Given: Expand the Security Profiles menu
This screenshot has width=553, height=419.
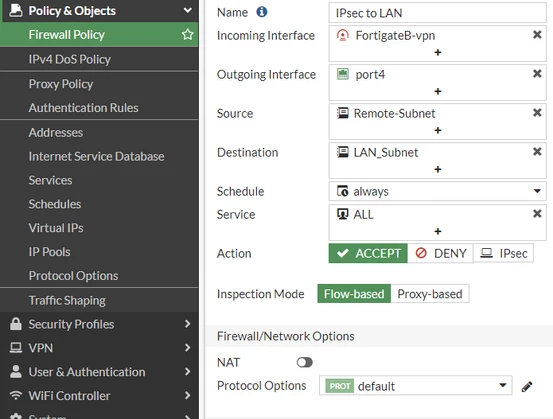Looking at the screenshot, I should [188, 324].
